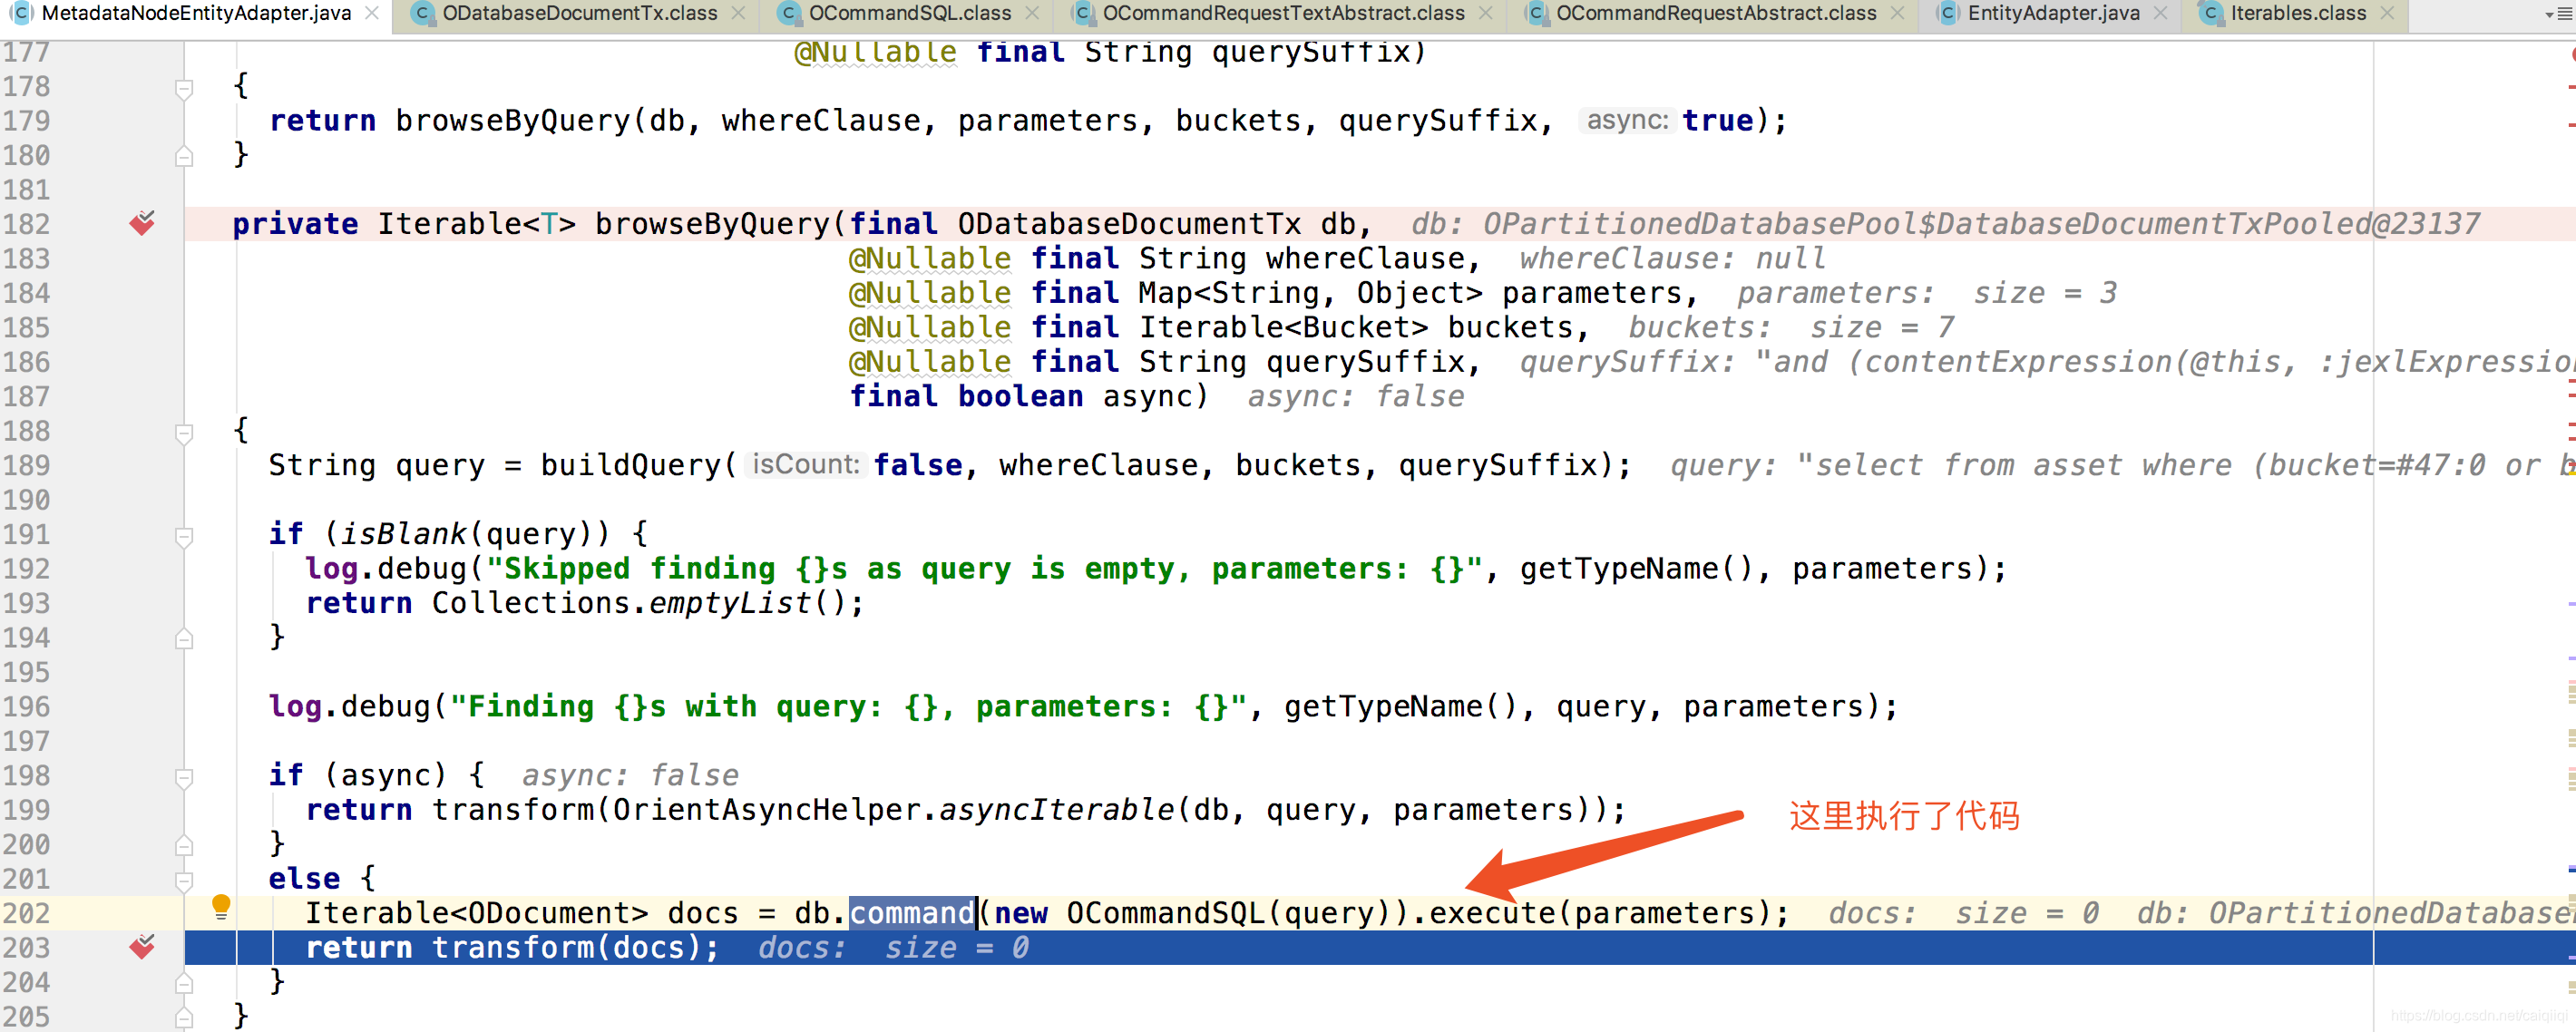Click line number 196 in the gutter
The height and width of the screenshot is (1032, 2576).
click(x=26, y=707)
